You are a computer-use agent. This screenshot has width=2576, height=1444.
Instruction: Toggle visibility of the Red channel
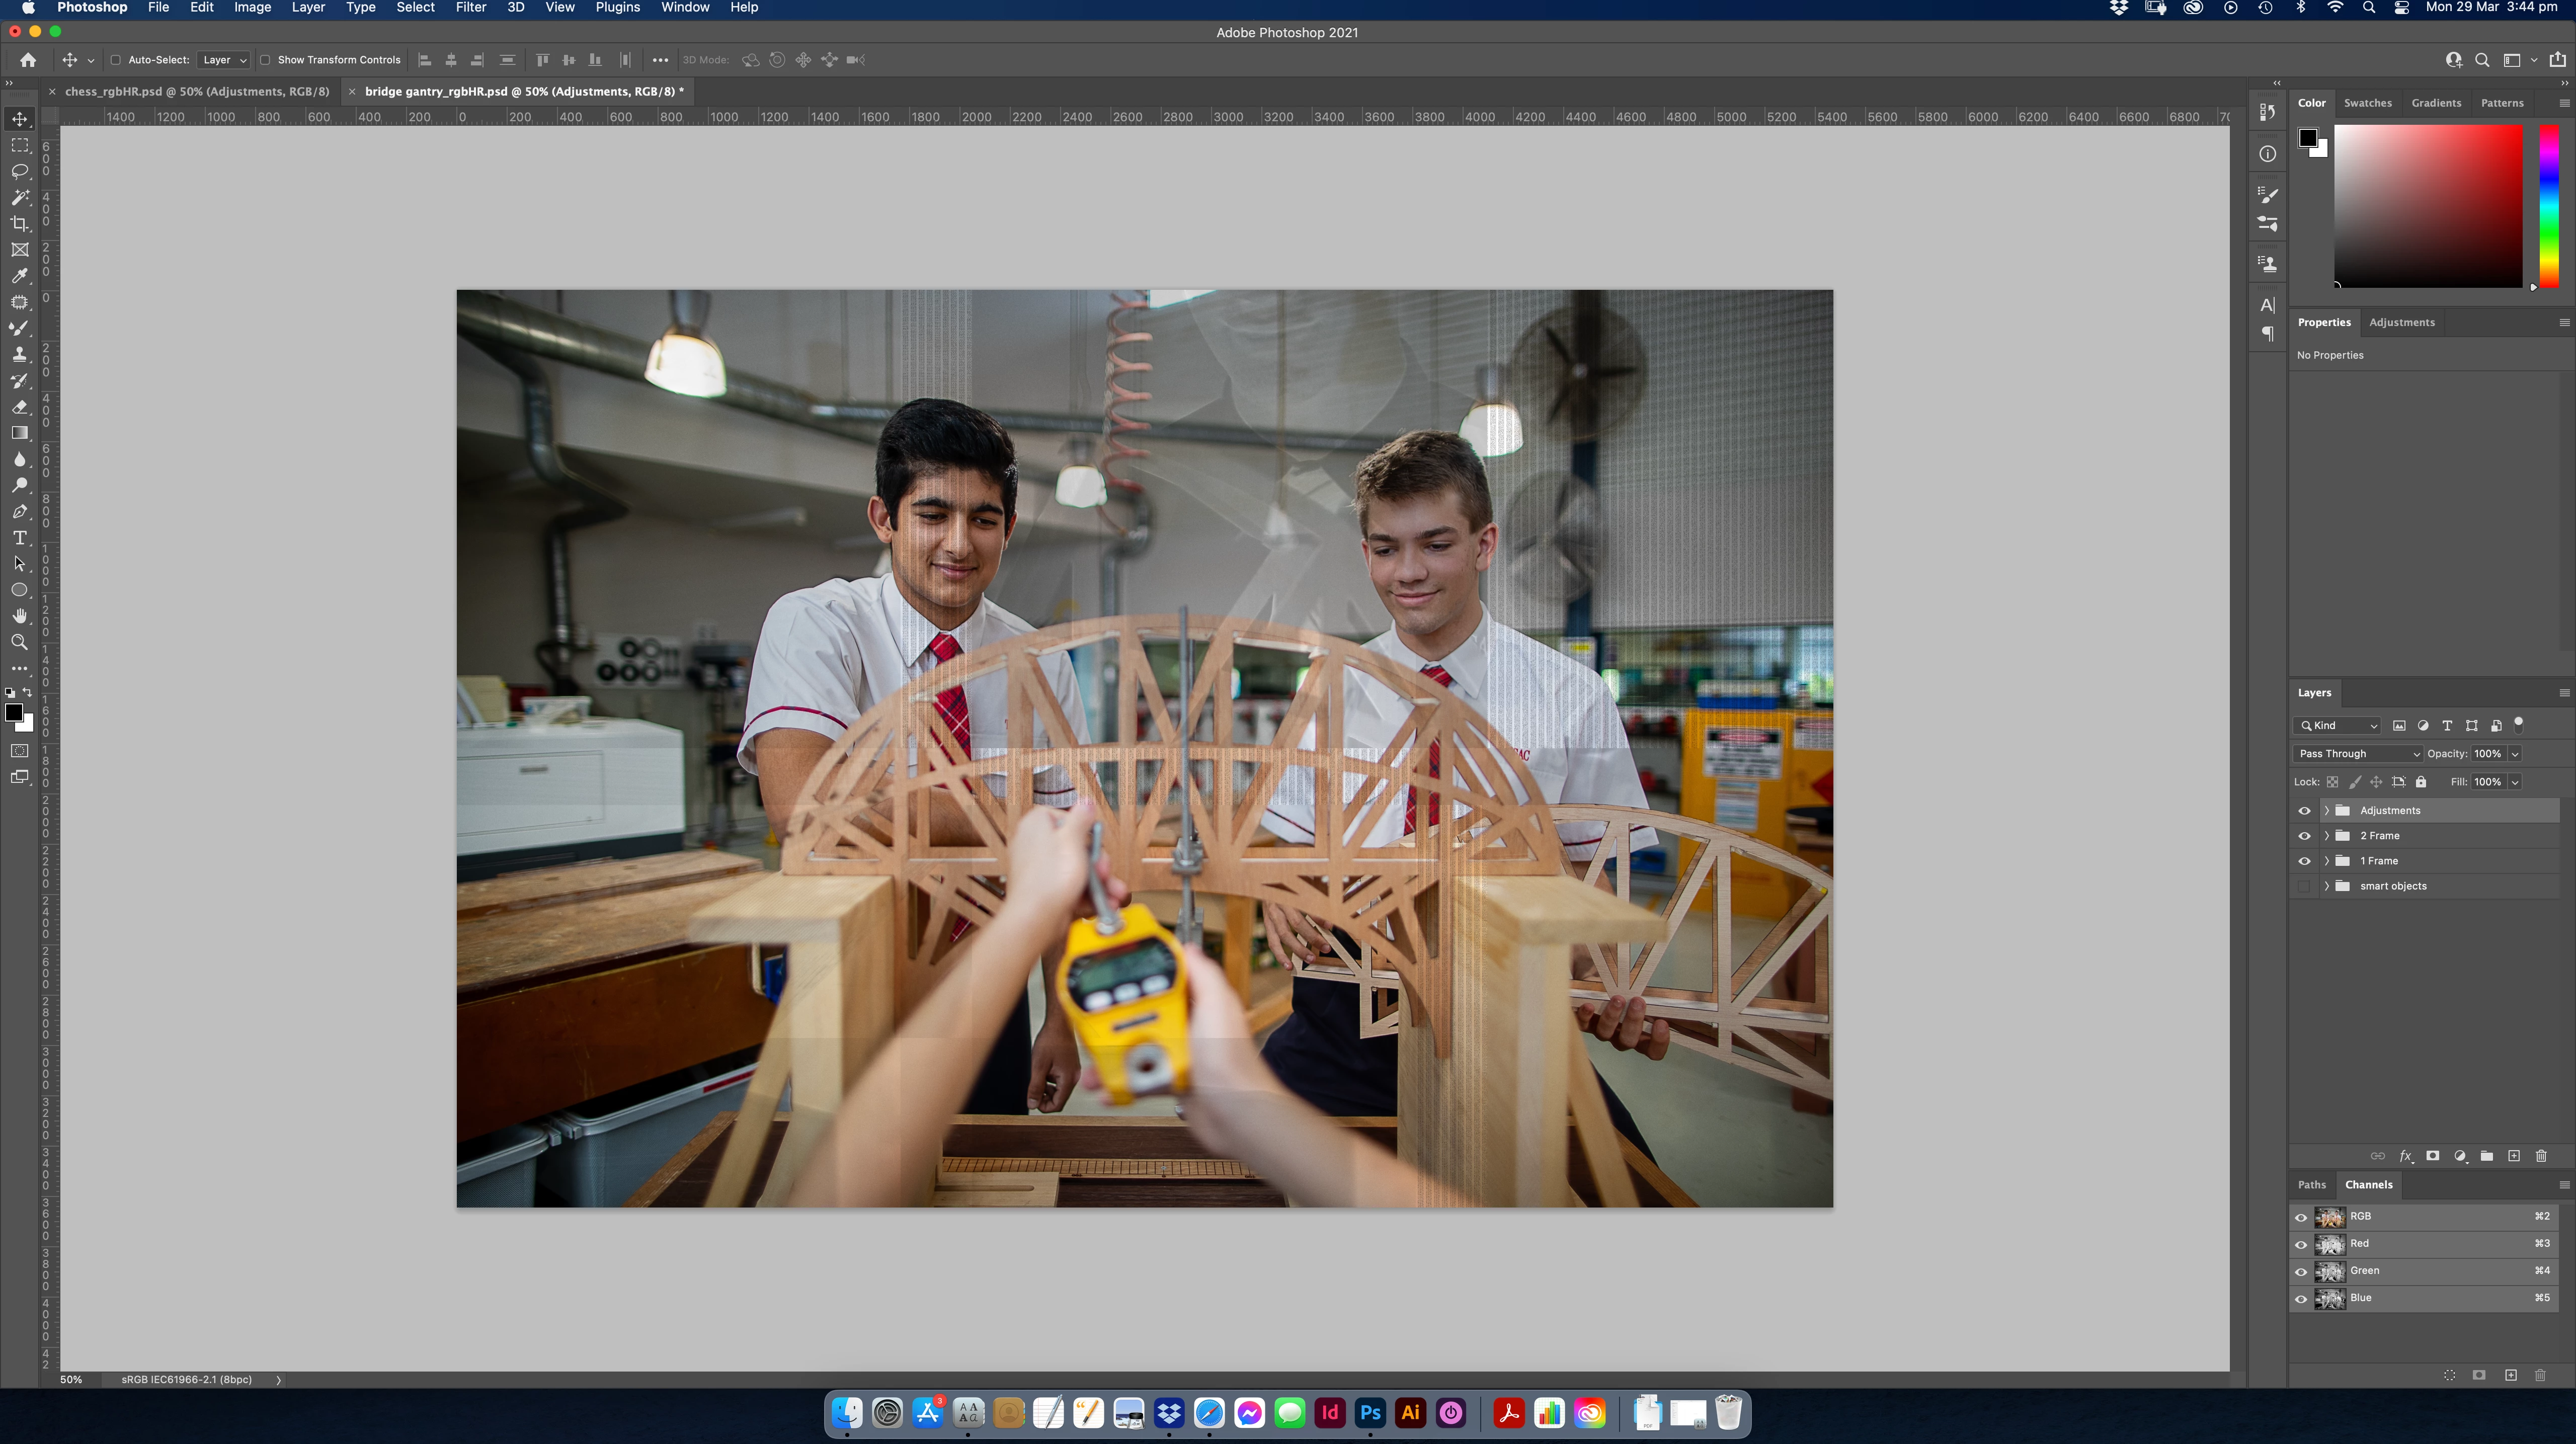(2300, 1244)
